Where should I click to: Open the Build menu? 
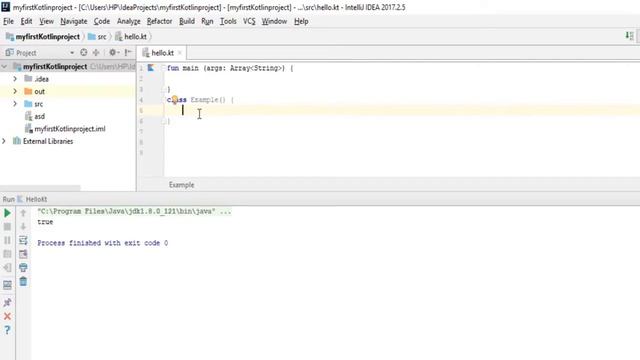[x=187, y=21]
